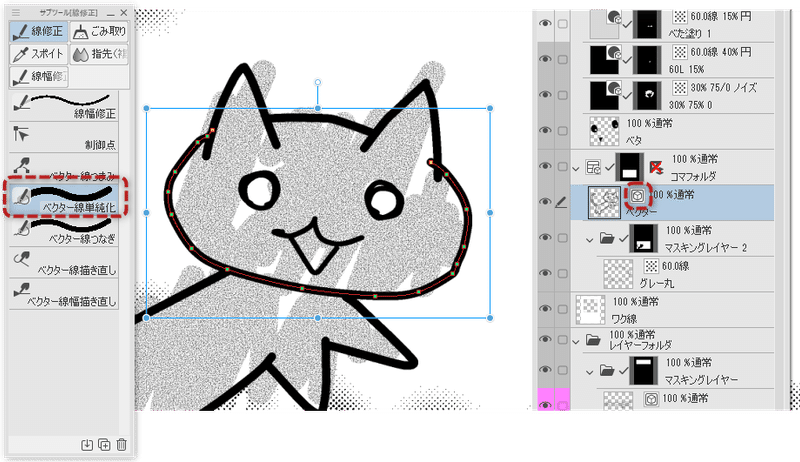Select the layer named 30% 75% 0
The image size is (800, 462).
[x=690, y=105]
